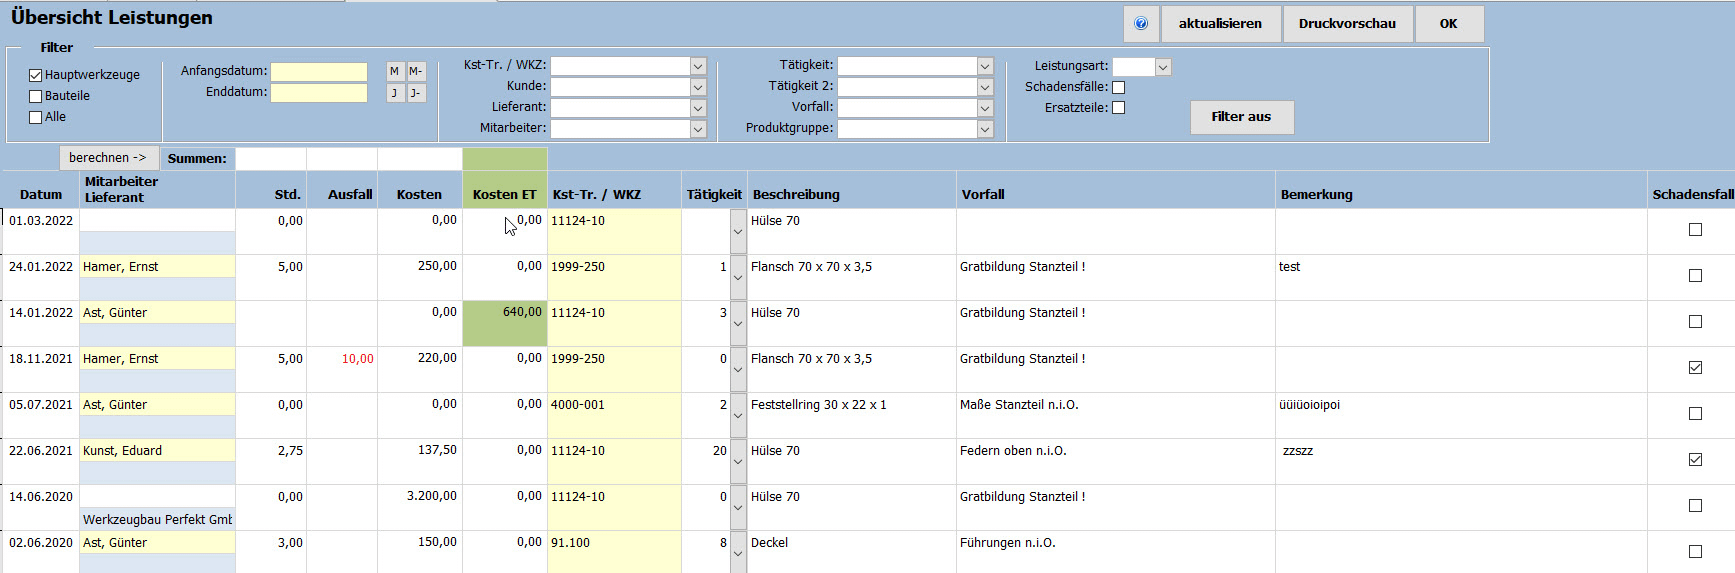Uncheck the Hauptwerkzeuge checkbox
This screenshot has width=1735, height=573.
point(36,75)
